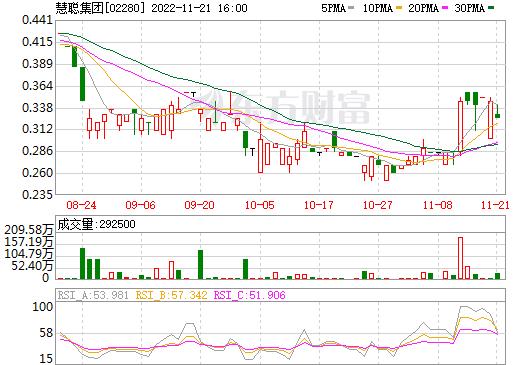Click the magenta 20PMA color swatch
The width and height of the screenshot is (520, 365).
click(445, 8)
